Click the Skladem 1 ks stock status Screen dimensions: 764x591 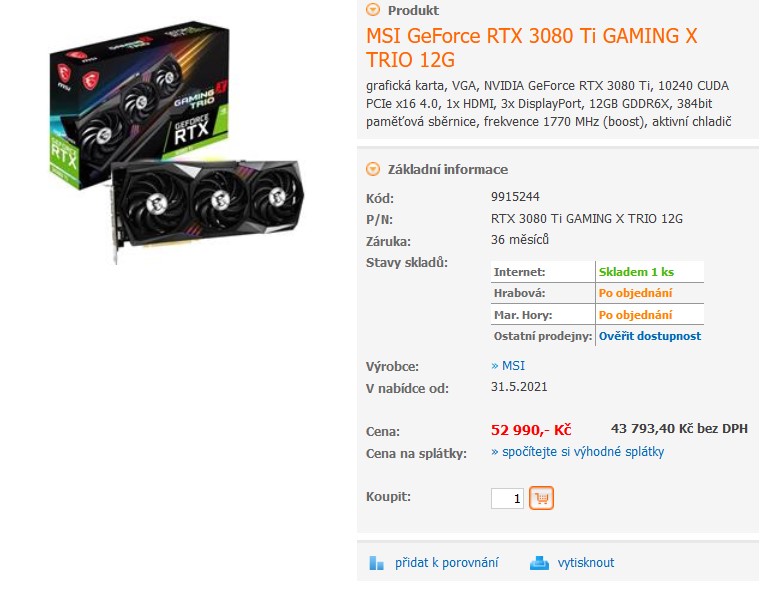click(636, 272)
